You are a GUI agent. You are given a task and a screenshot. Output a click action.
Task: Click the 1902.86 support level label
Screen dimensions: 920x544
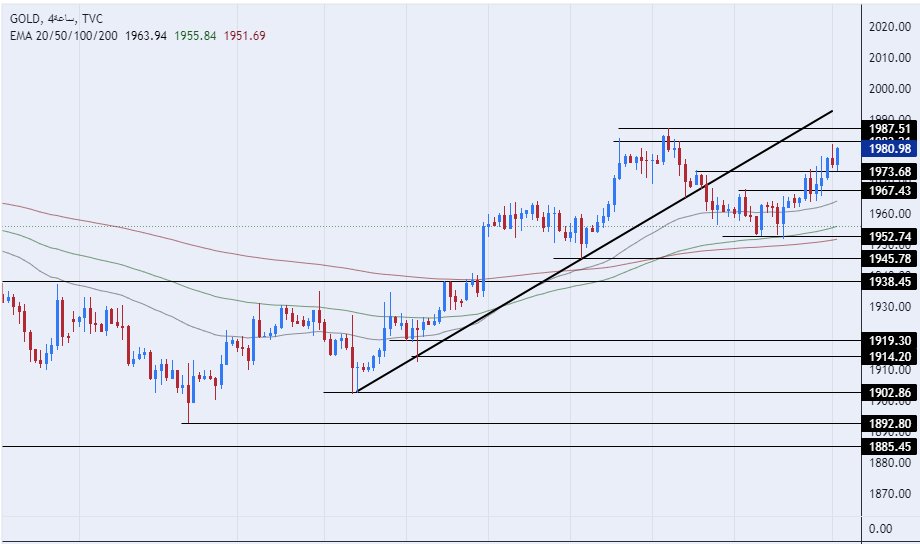(888, 392)
